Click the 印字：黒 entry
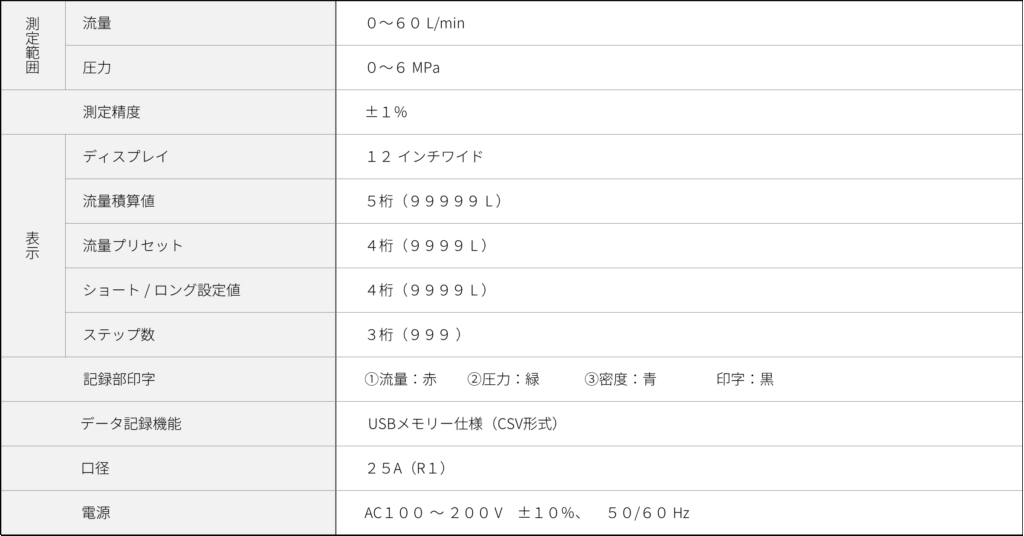 745,379
